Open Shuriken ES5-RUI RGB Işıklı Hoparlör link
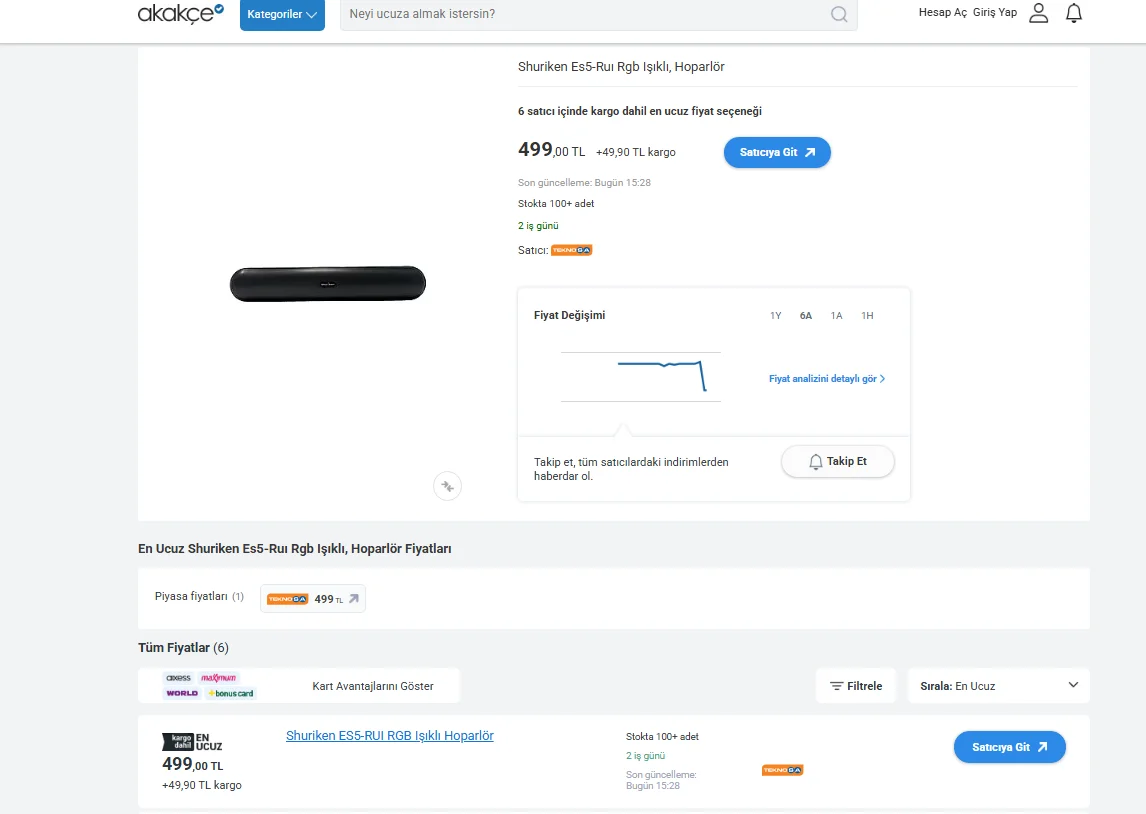Viewport: 1146px width, 814px height. pyautogui.click(x=390, y=736)
